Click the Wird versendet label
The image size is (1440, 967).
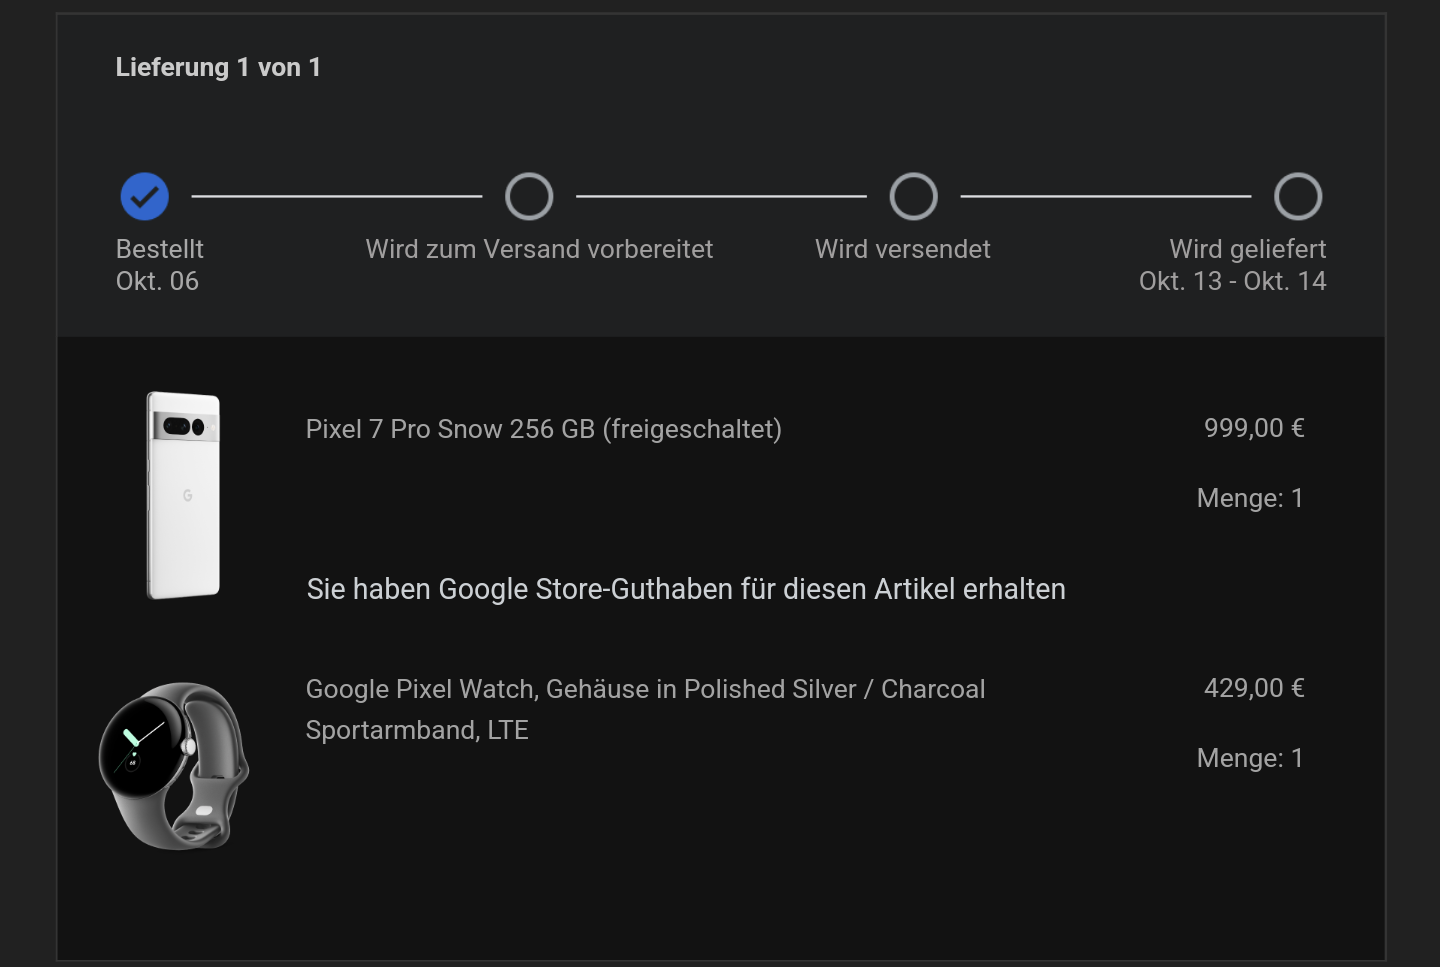click(x=902, y=249)
